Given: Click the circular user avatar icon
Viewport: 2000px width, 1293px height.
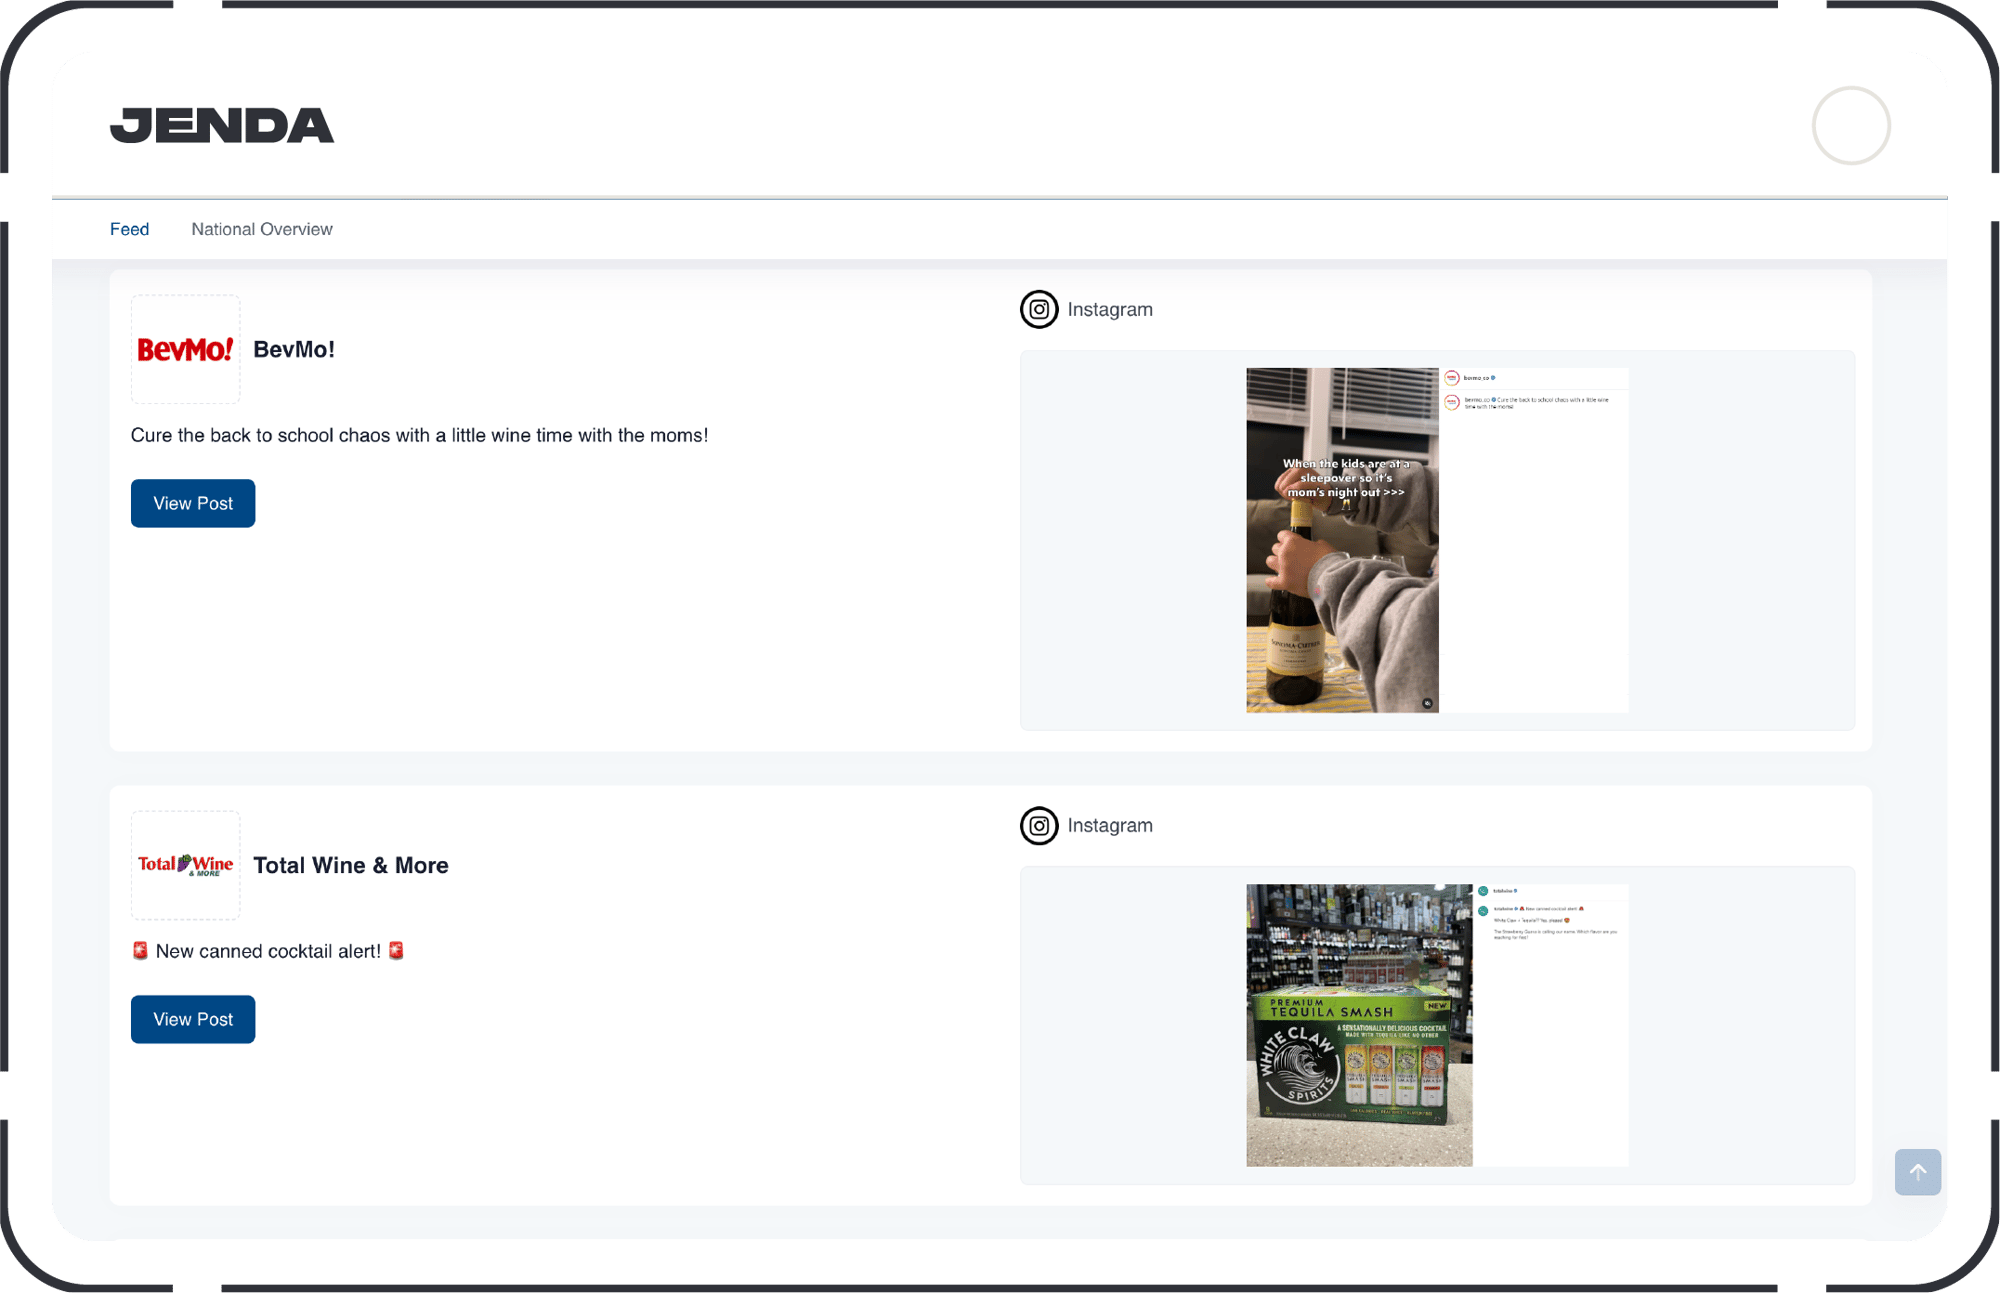Looking at the screenshot, I should click(x=1850, y=125).
